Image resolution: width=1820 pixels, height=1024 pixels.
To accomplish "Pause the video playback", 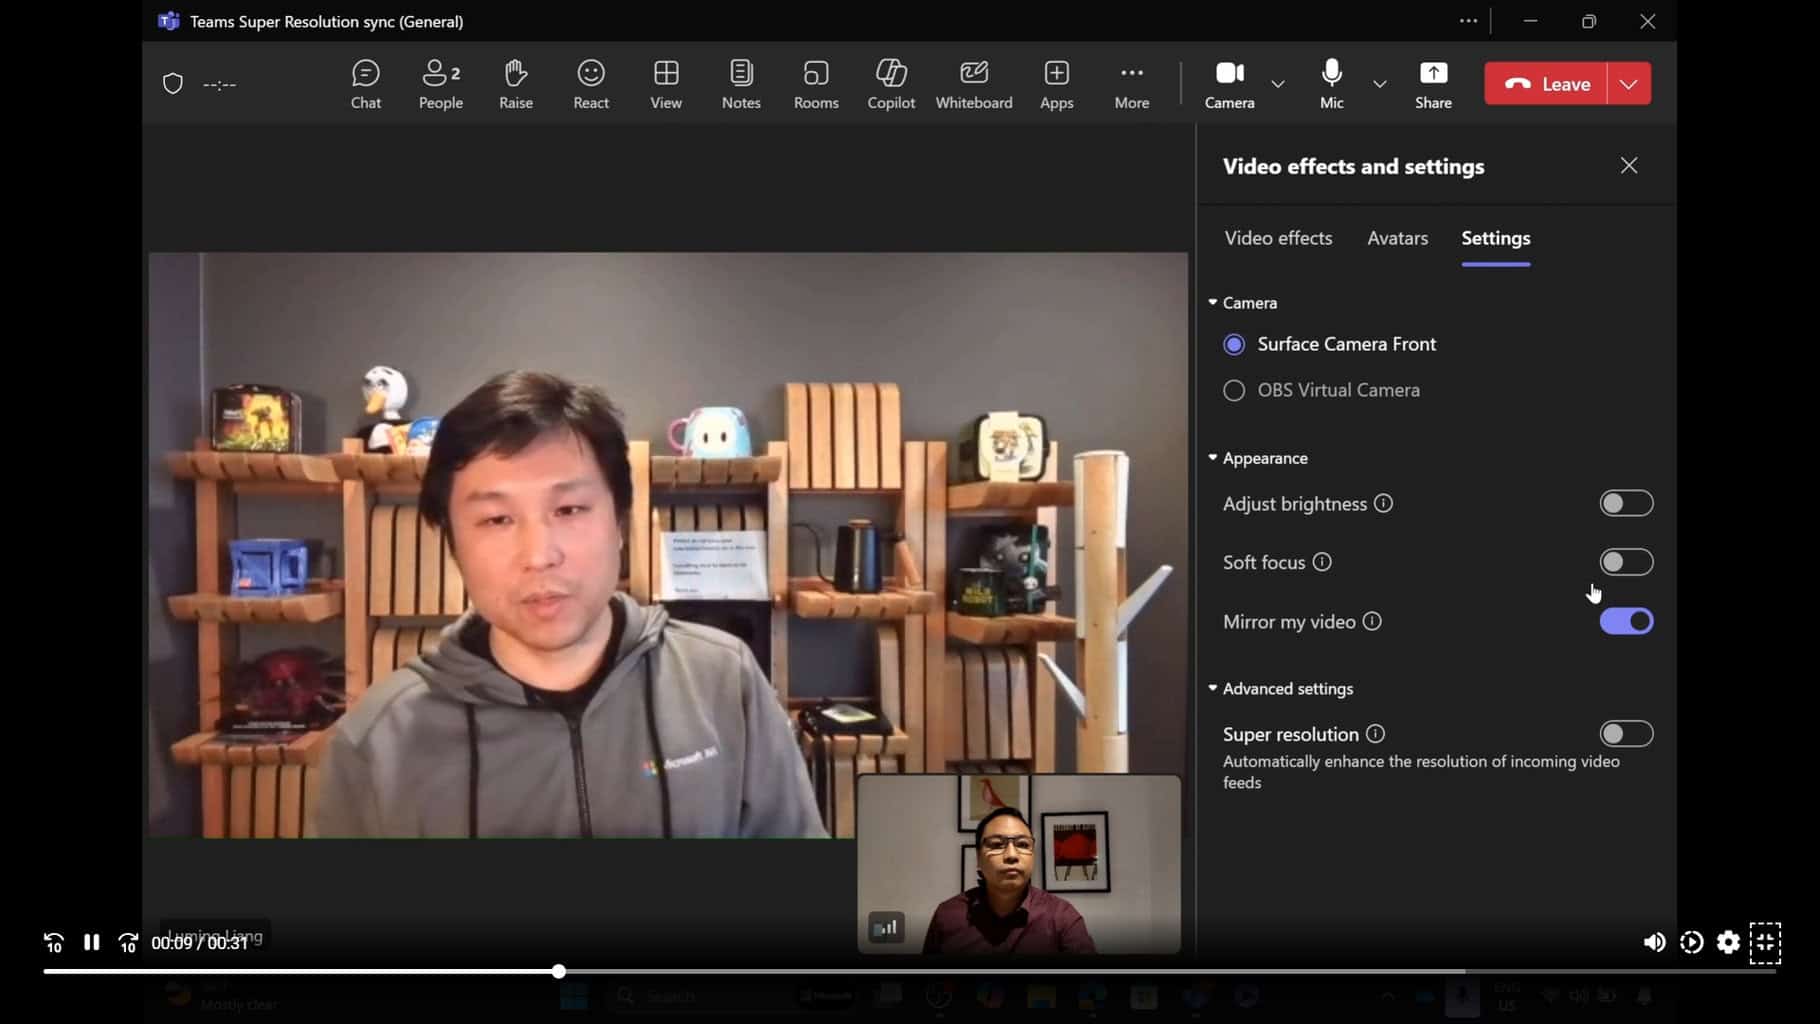I will 91,942.
